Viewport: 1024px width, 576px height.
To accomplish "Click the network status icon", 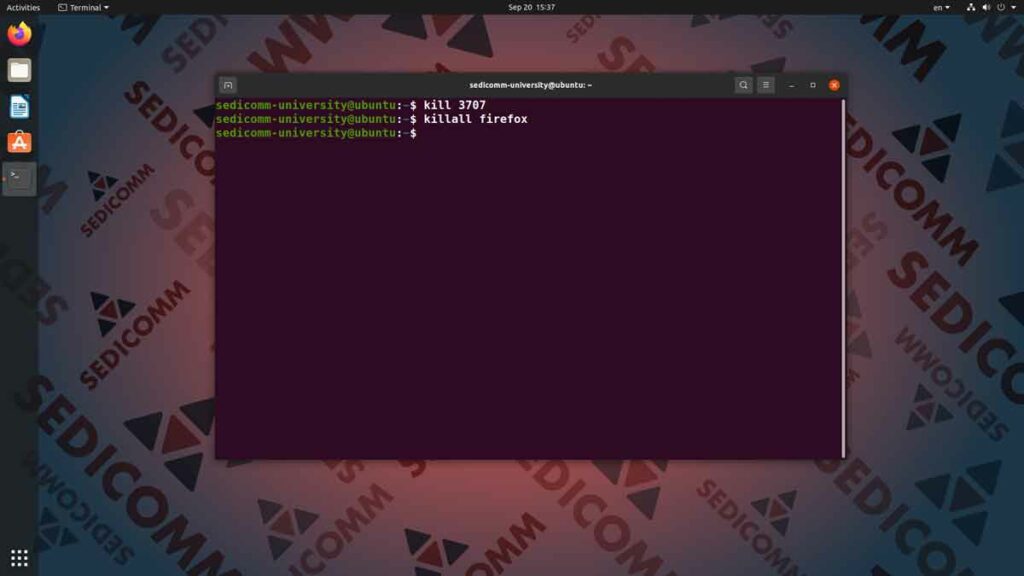I will click(970, 7).
